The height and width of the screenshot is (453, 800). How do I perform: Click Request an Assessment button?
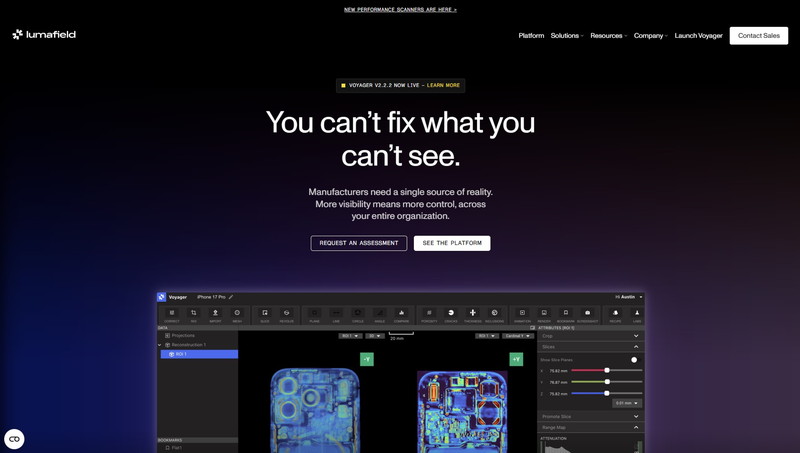coord(359,243)
